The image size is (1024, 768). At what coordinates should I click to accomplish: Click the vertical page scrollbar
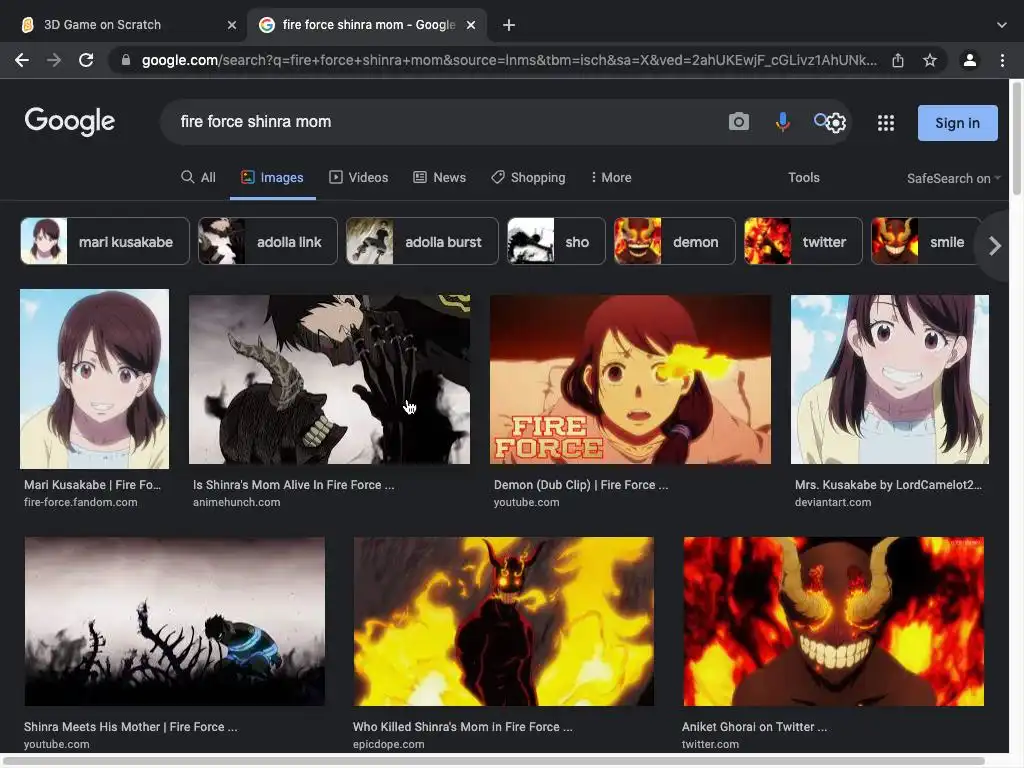(x=1016, y=138)
